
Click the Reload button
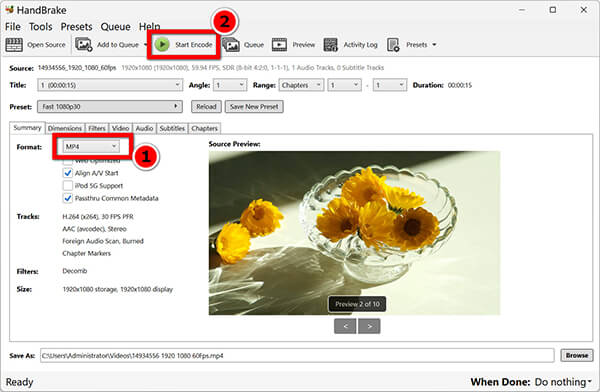point(206,106)
